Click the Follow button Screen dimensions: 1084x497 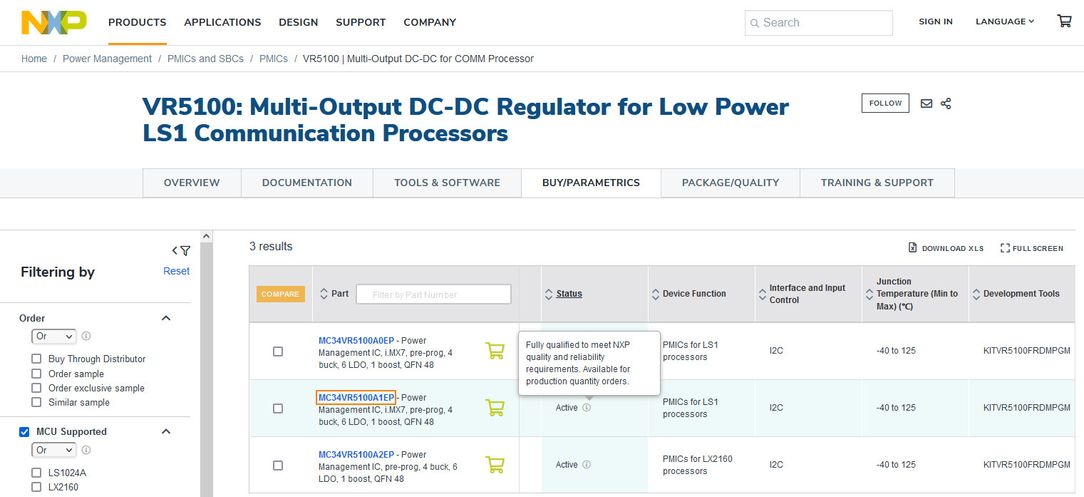[x=885, y=103]
